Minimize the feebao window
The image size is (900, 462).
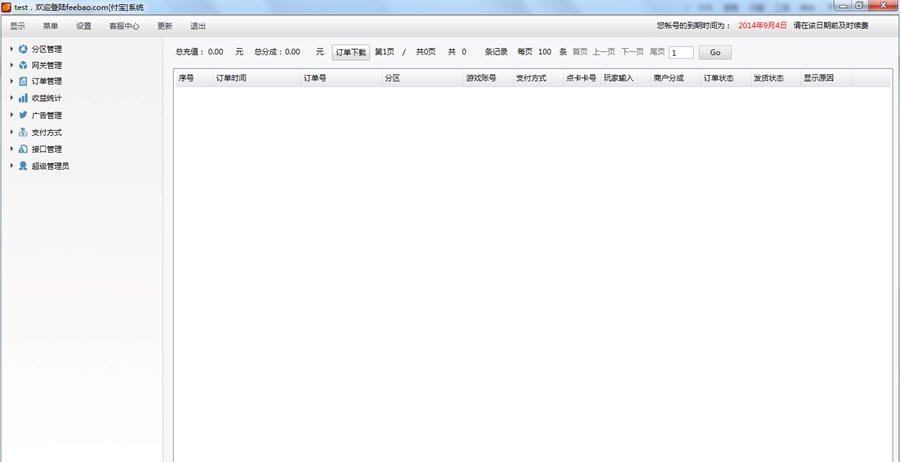coord(843,5)
